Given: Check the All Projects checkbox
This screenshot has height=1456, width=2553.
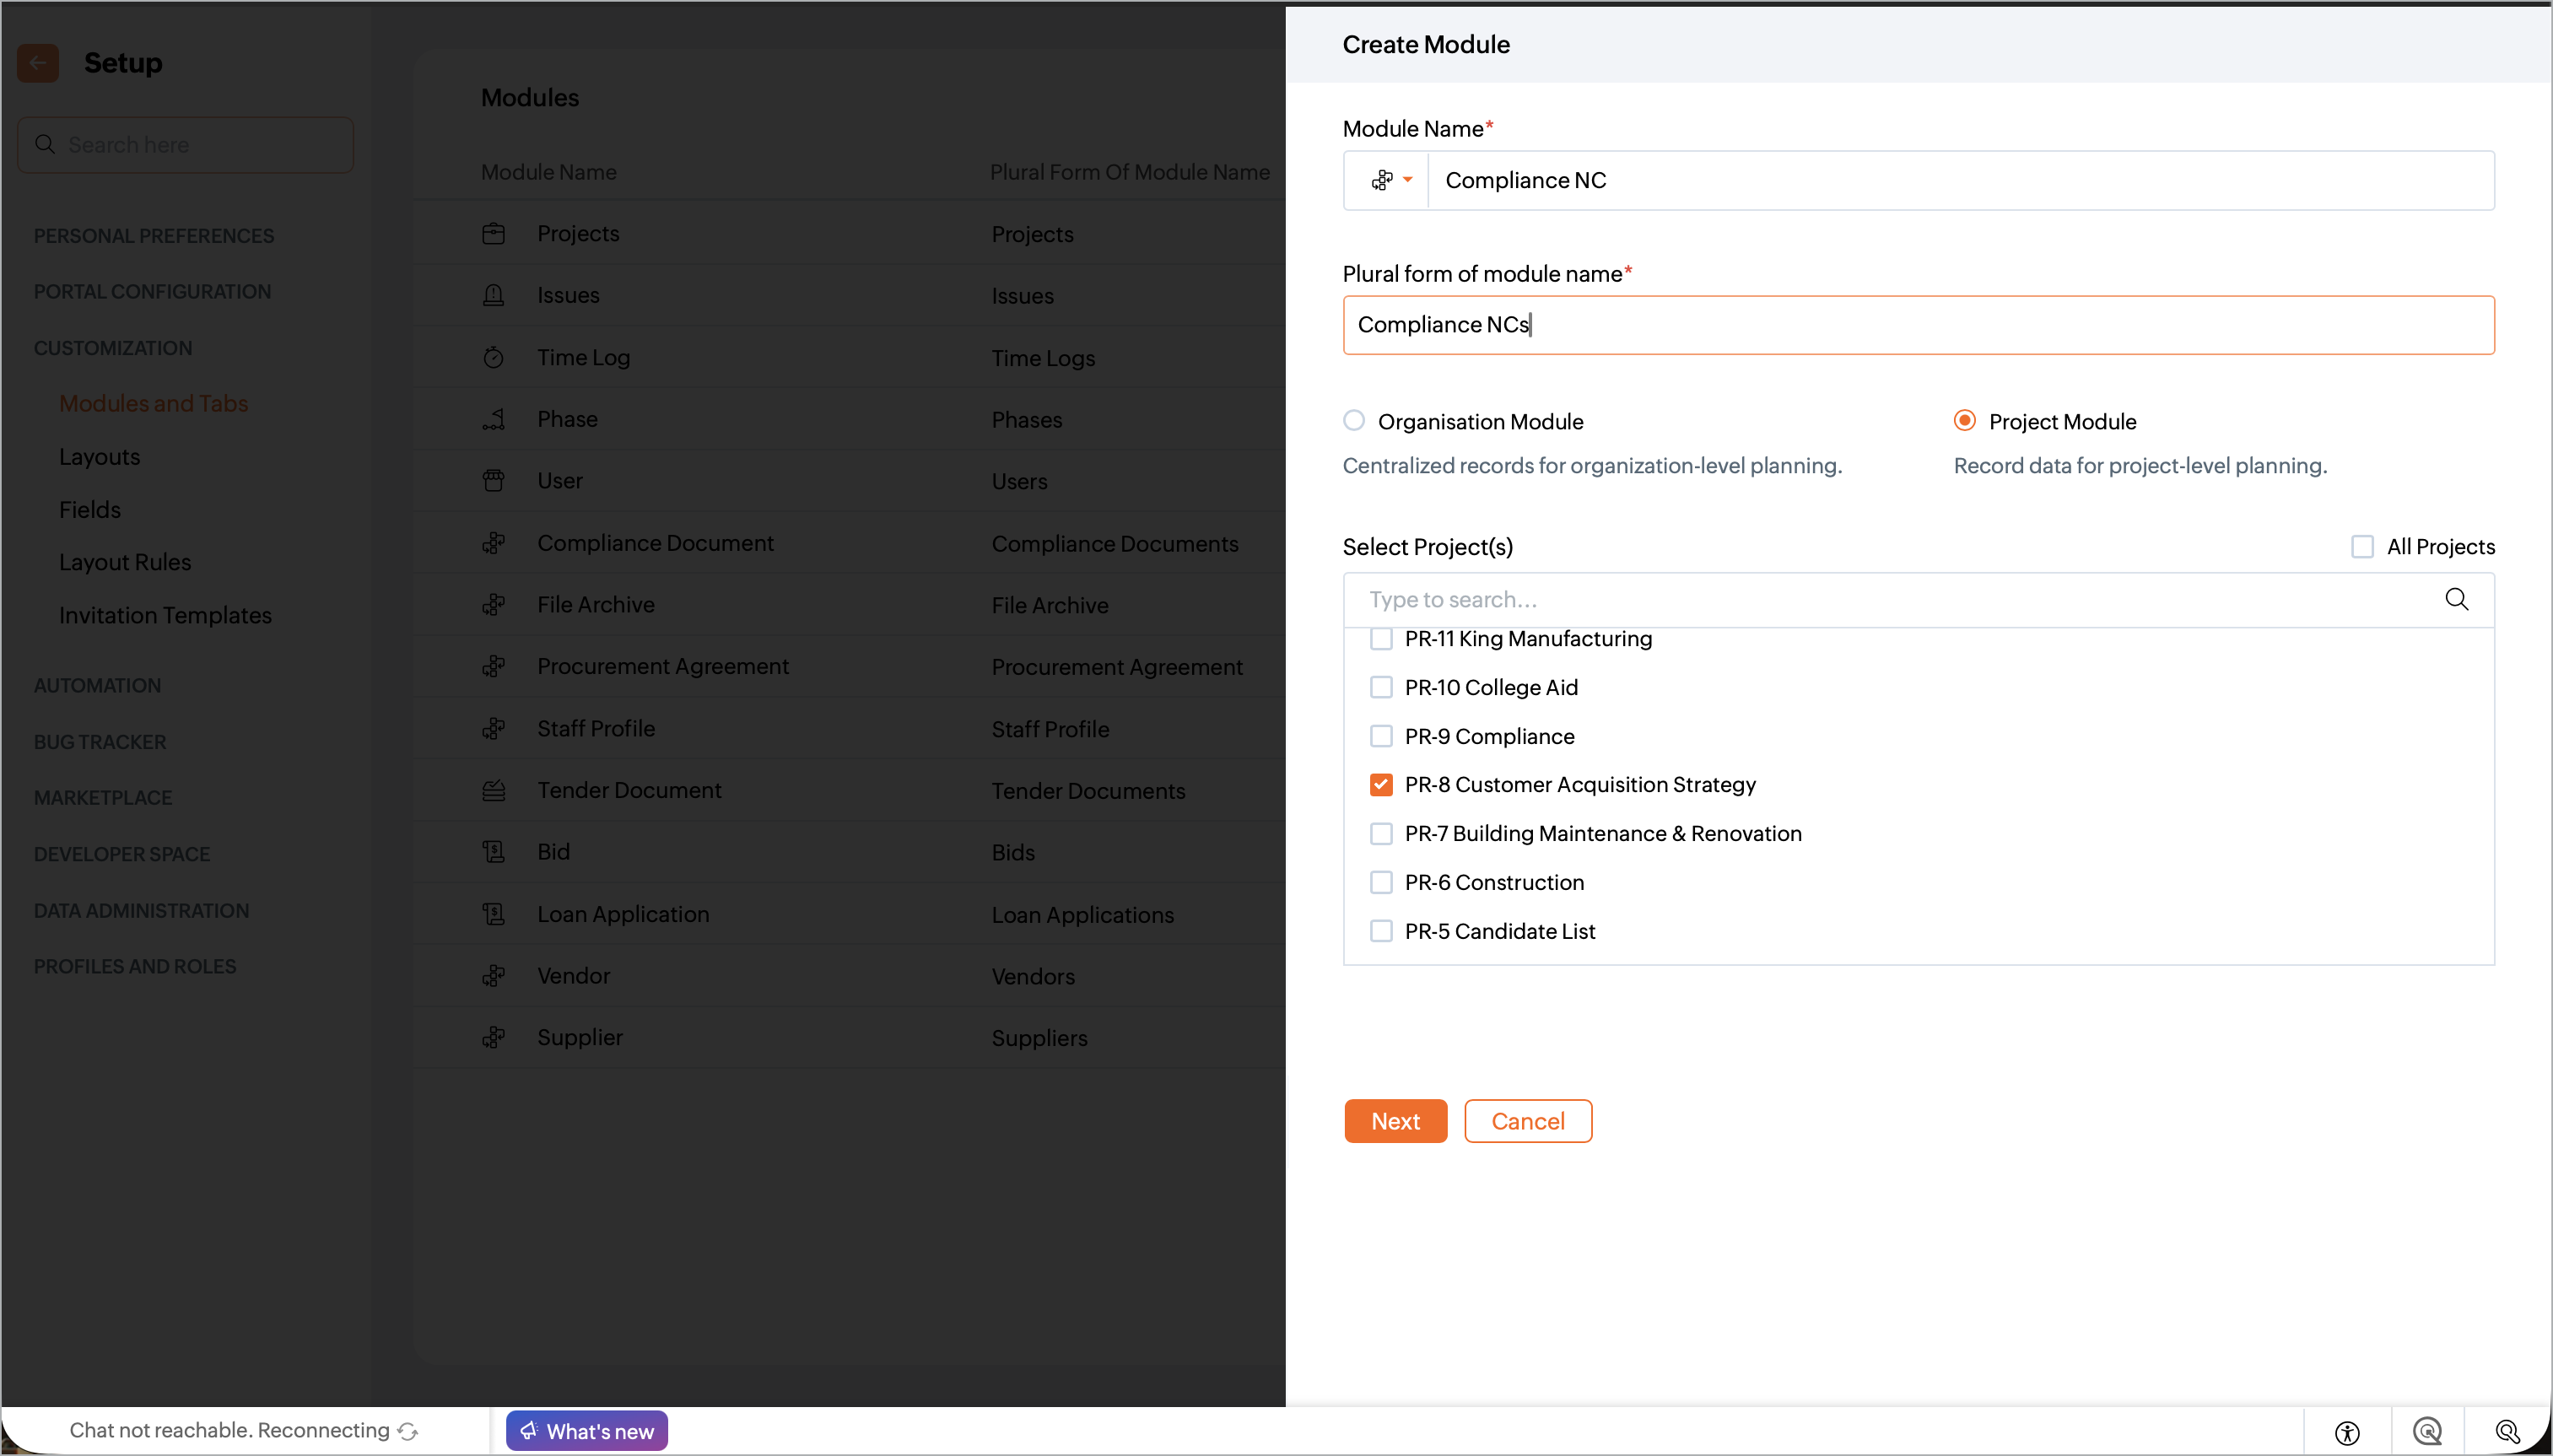Looking at the screenshot, I should 2362,546.
